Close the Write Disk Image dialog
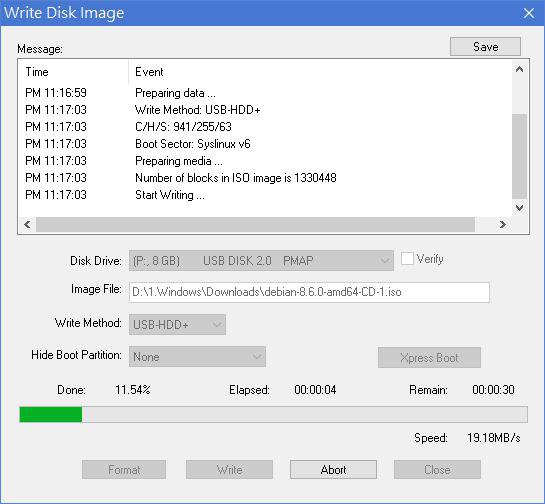The image size is (545, 504). pyautogui.click(x=529, y=13)
